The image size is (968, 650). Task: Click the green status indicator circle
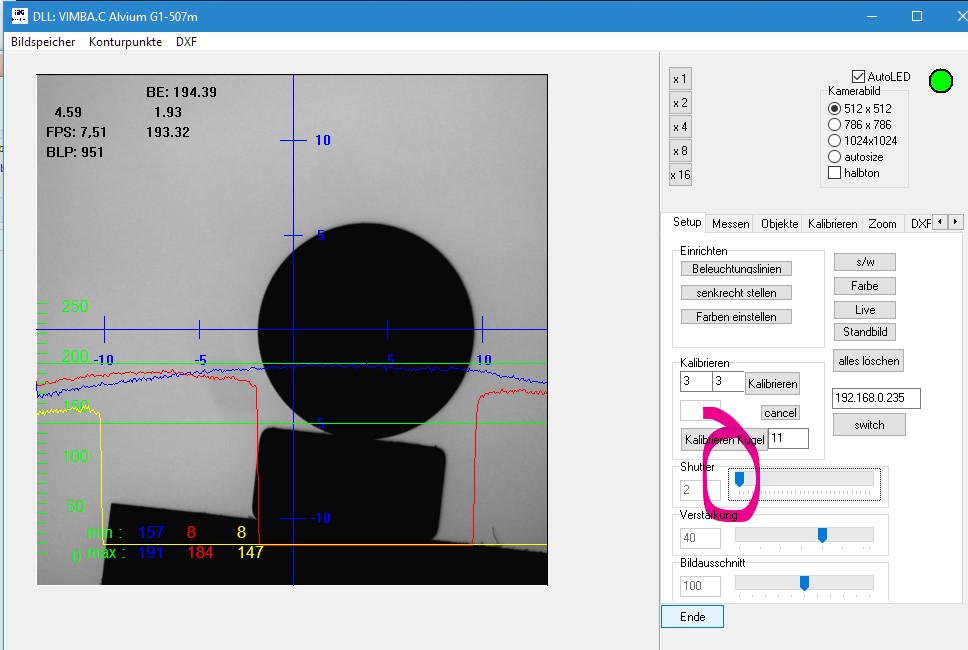940,81
